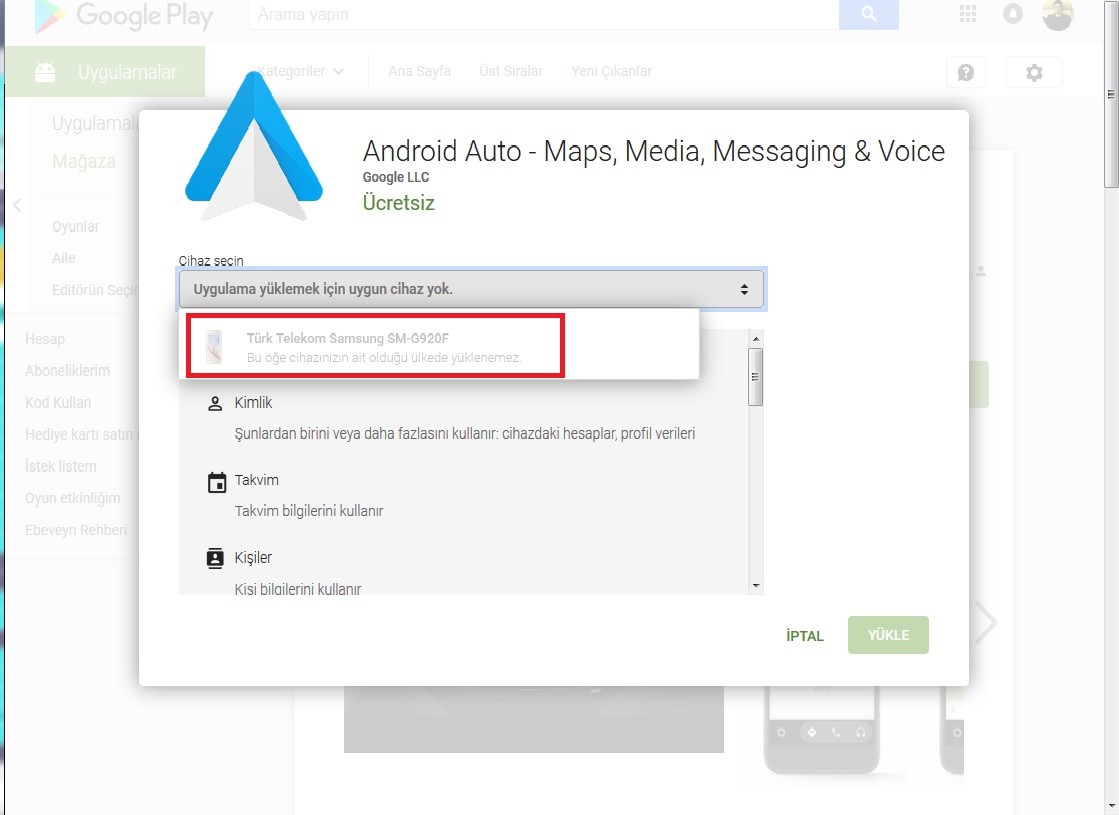The width and height of the screenshot is (1119, 815).
Task: Collapse the sidebar with left chevron
Action: (17, 206)
